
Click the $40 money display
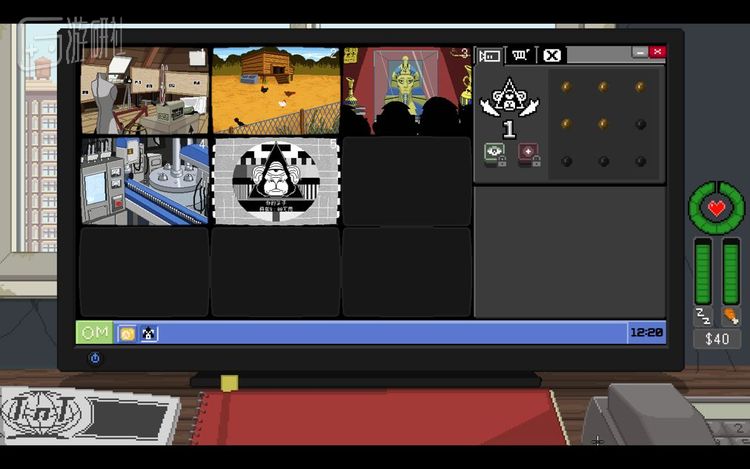[x=717, y=339]
